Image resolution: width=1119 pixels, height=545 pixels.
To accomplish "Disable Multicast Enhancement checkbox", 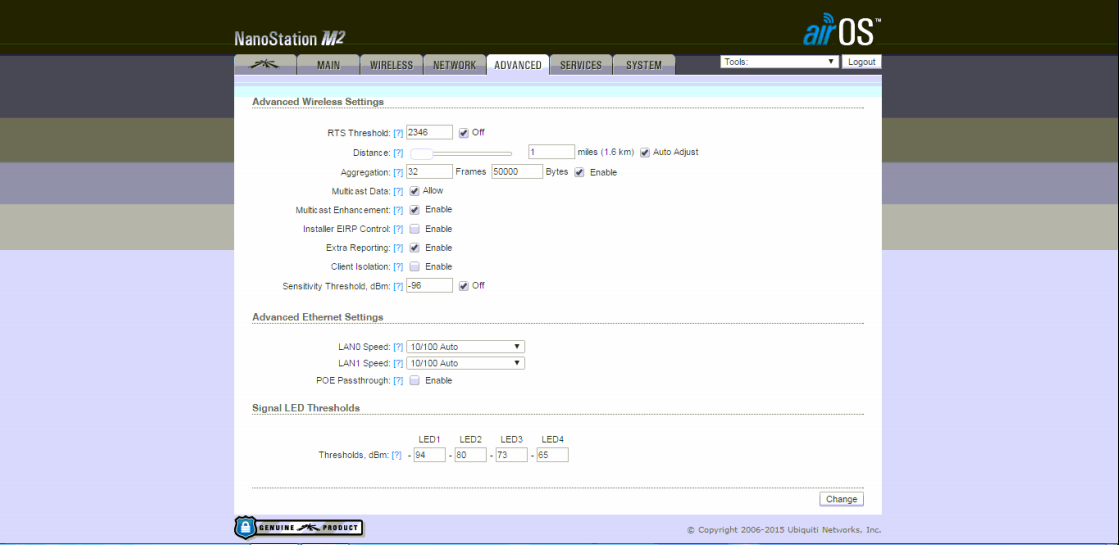I will [x=414, y=210].
